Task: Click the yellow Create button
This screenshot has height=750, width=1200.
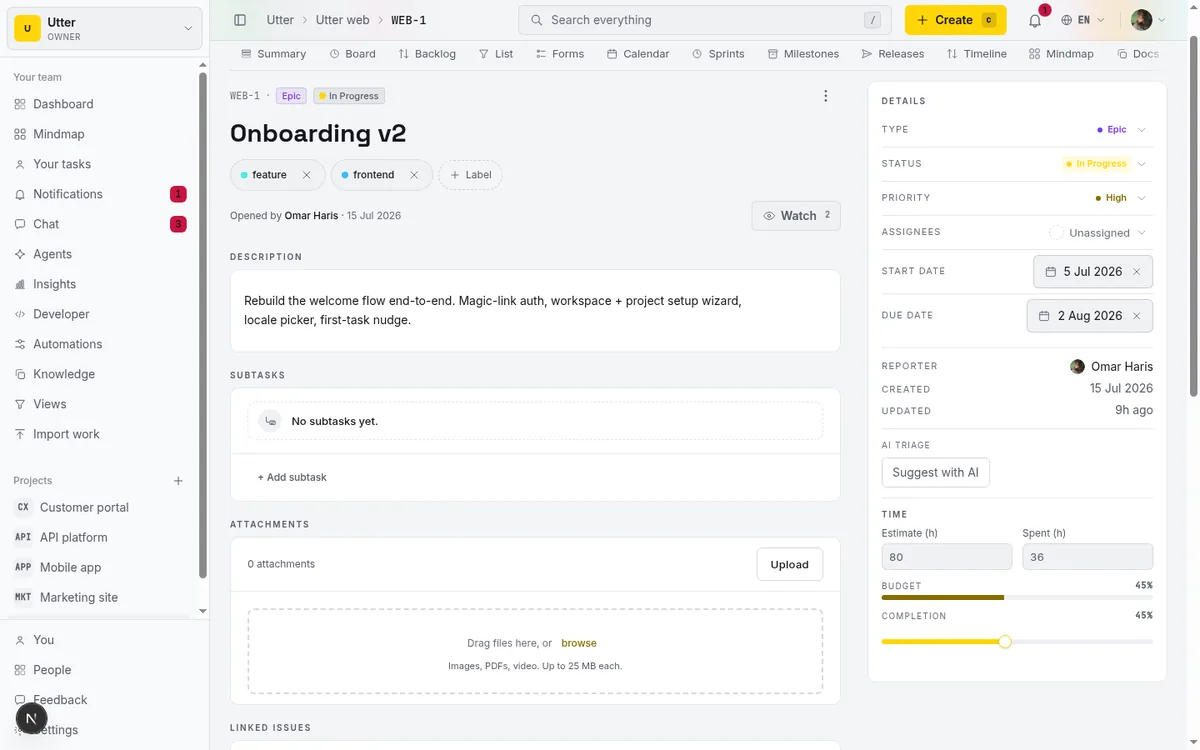Action: (955, 20)
